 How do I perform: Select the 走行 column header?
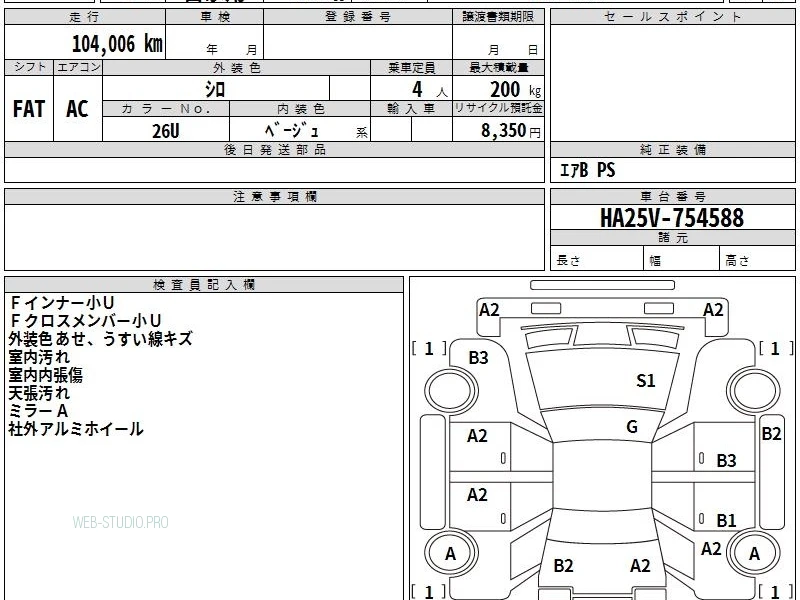pyautogui.click(x=85, y=17)
